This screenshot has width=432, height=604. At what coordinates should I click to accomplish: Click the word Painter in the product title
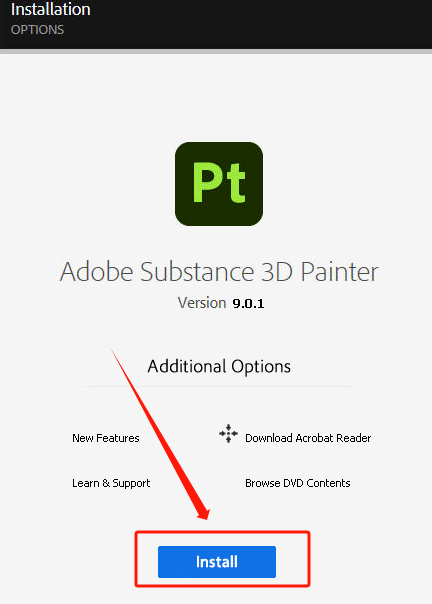click(x=340, y=272)
